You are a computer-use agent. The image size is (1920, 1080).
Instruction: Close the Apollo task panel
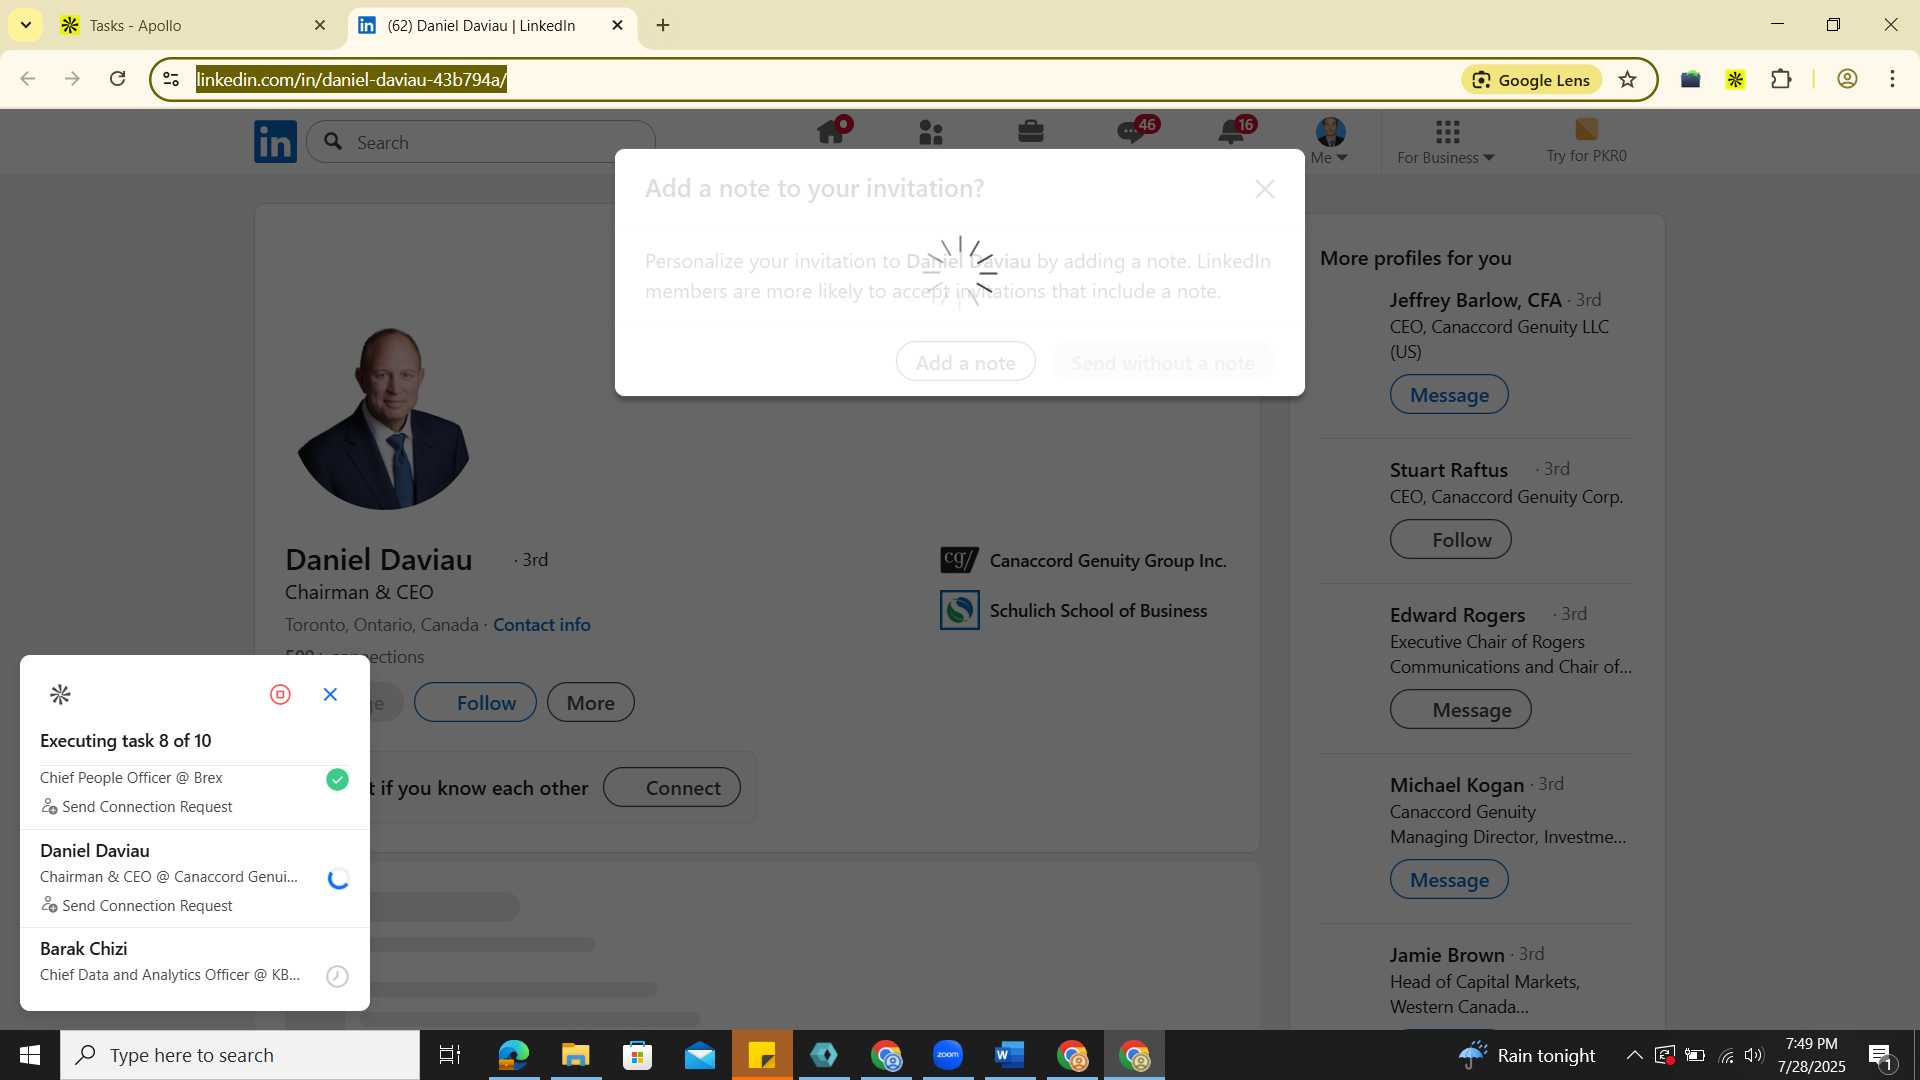tap(331, 694)
